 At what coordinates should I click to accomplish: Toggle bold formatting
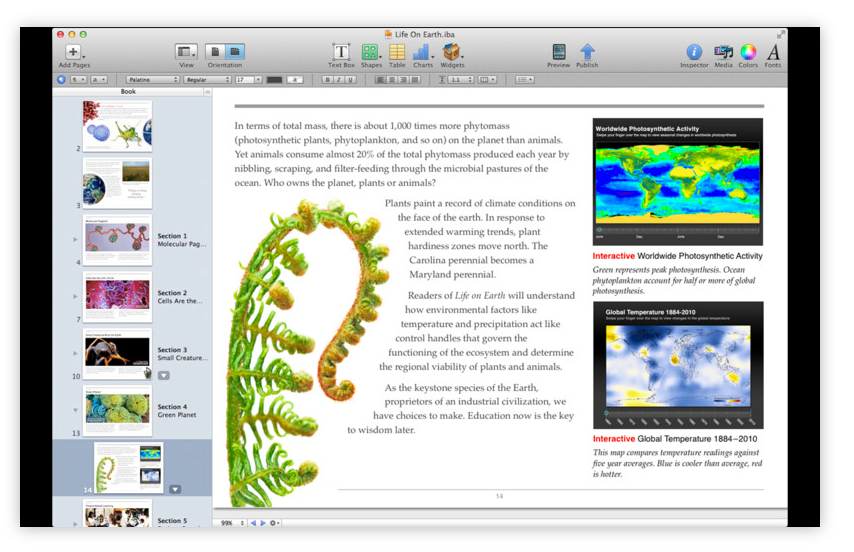(327, 79)
